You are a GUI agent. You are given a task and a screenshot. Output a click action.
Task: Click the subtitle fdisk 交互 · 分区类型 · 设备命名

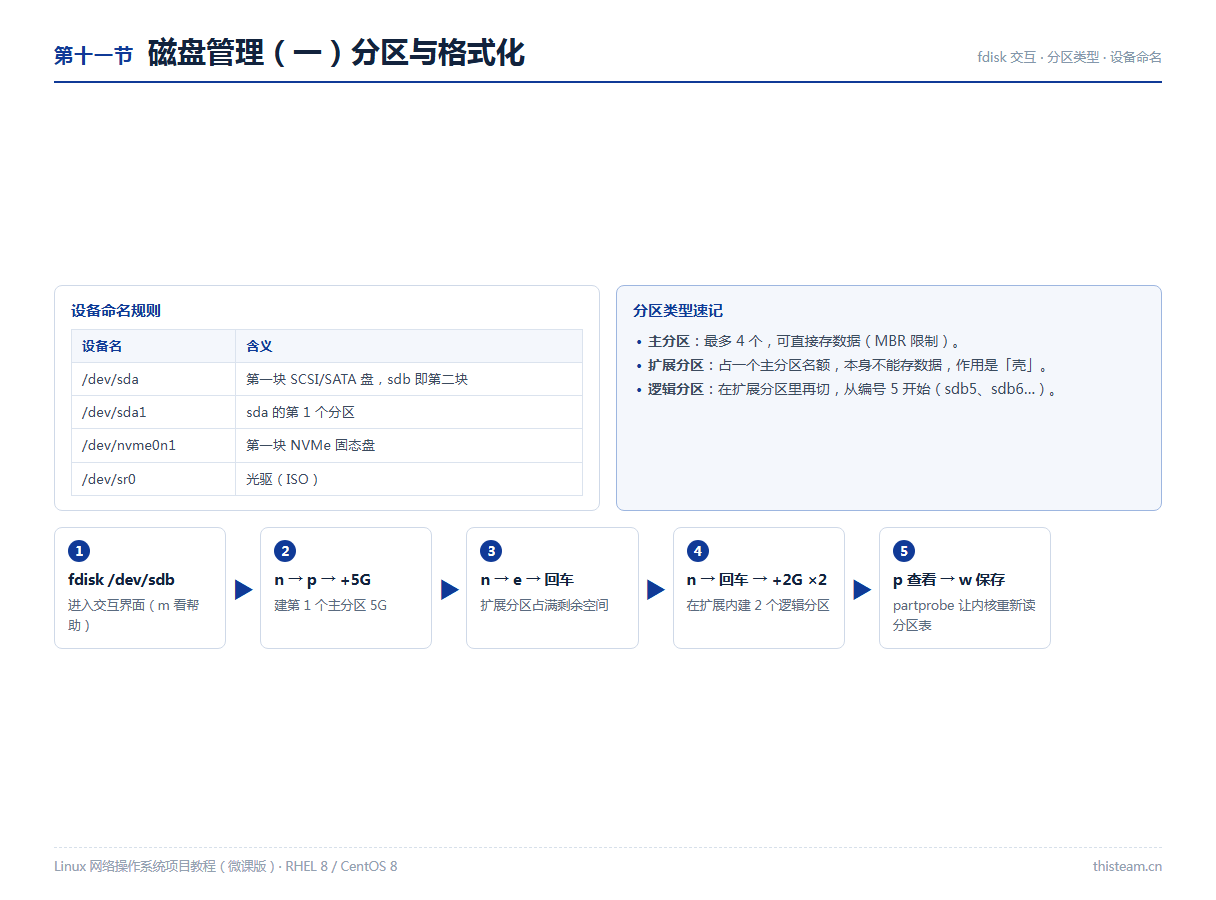click(x=1069, y=57)
